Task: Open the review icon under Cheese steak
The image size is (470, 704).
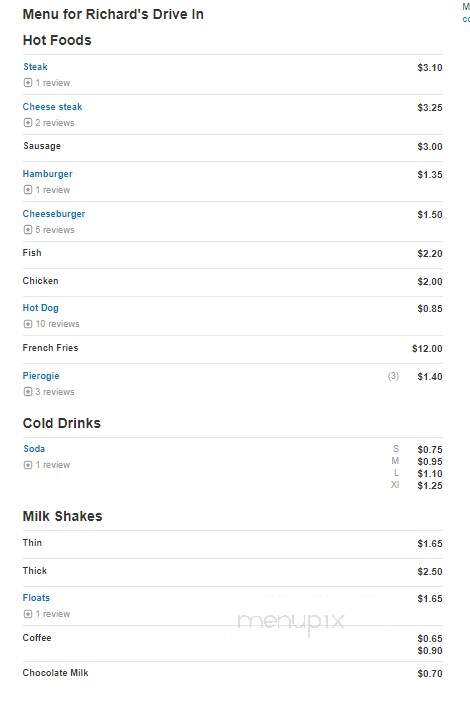Action: (x=28, y=123)
